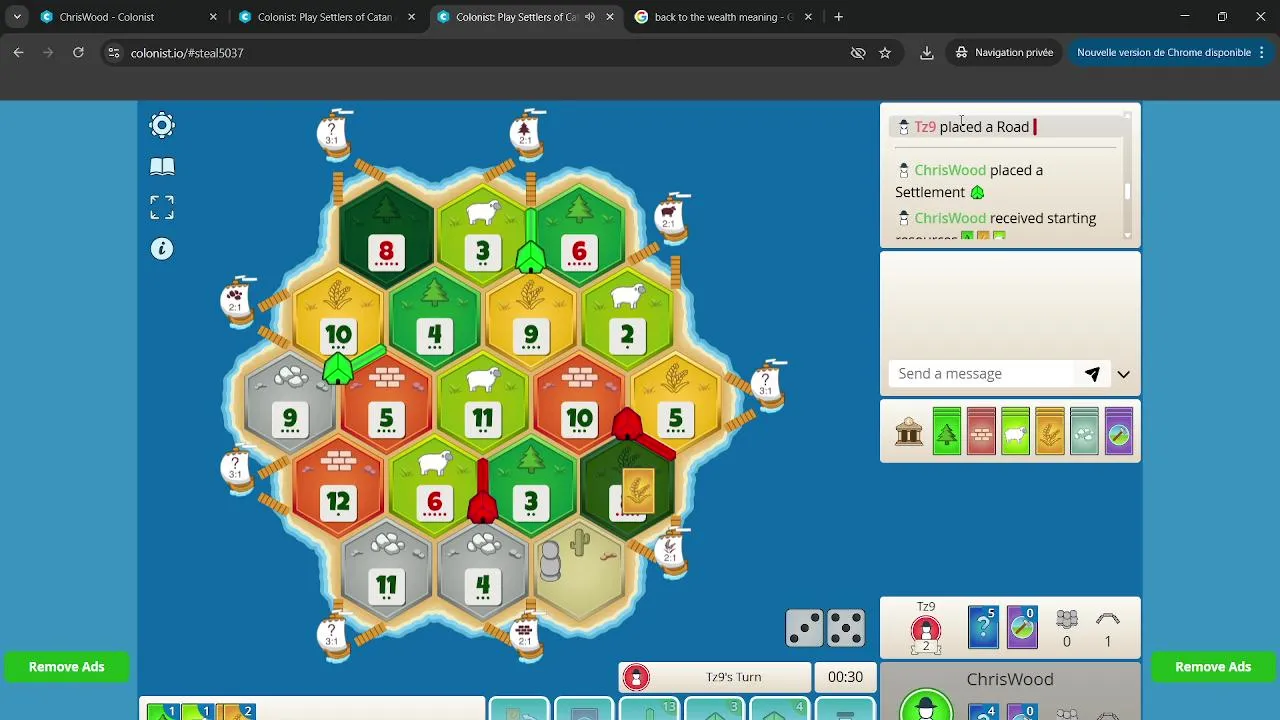Image resolution: width=1280 pixels, height=720 pixels.
Task: Bookmark this page with star icon
Action: point(885,53)
